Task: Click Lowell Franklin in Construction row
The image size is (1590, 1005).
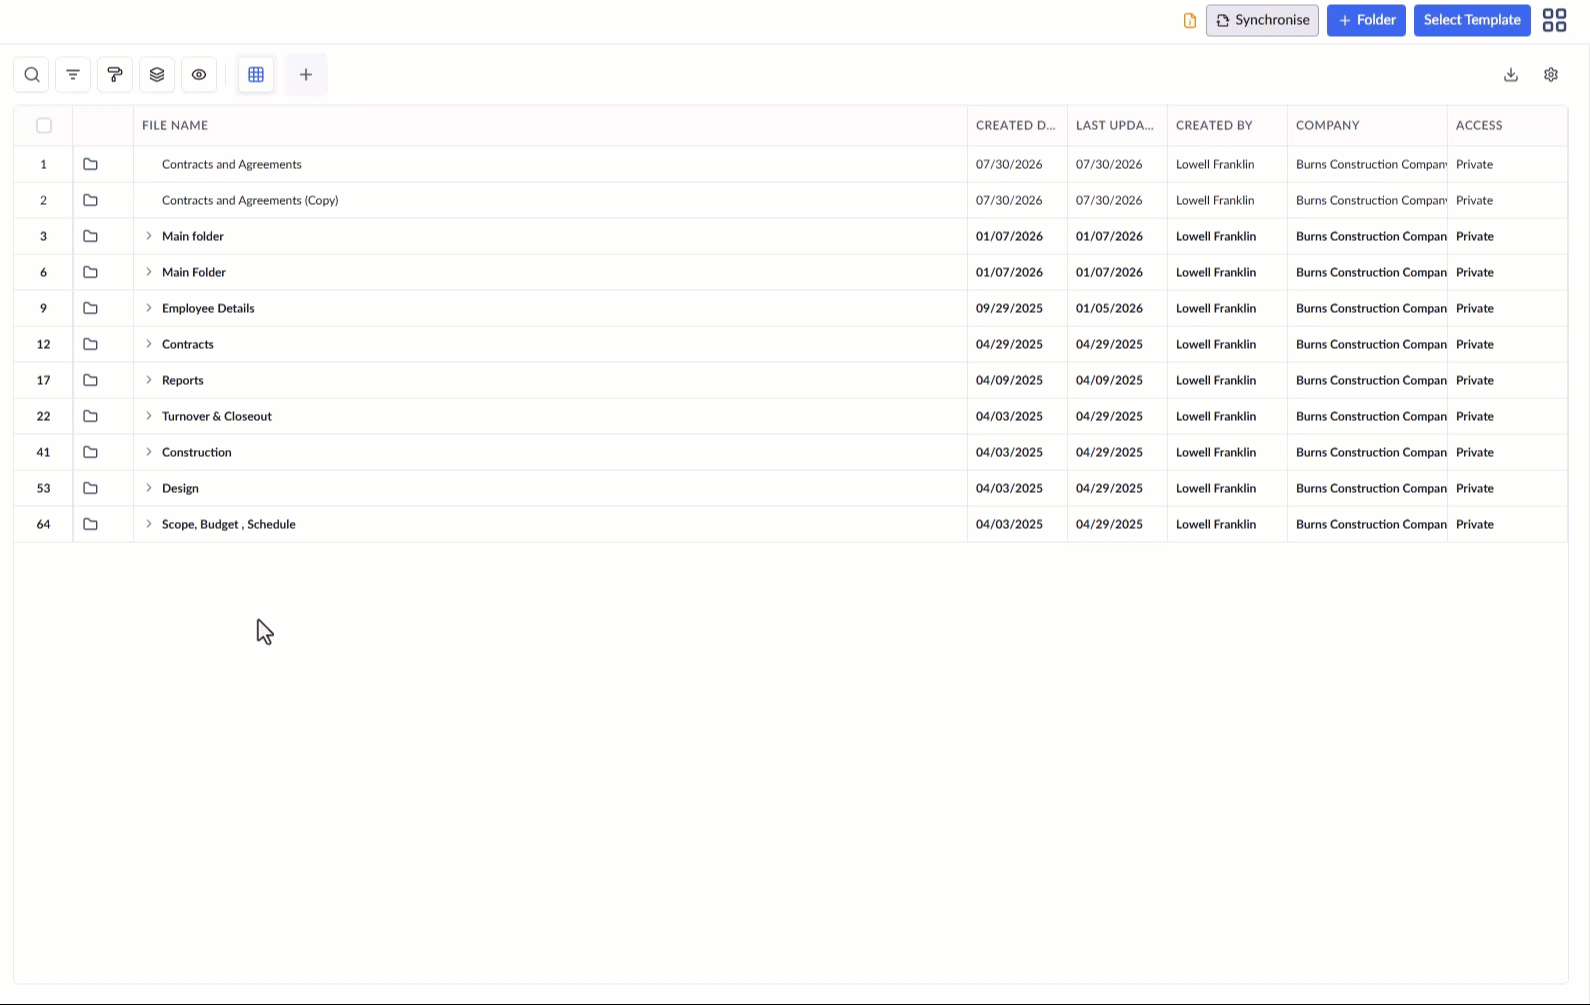Action: click(x=1216, y=452)
